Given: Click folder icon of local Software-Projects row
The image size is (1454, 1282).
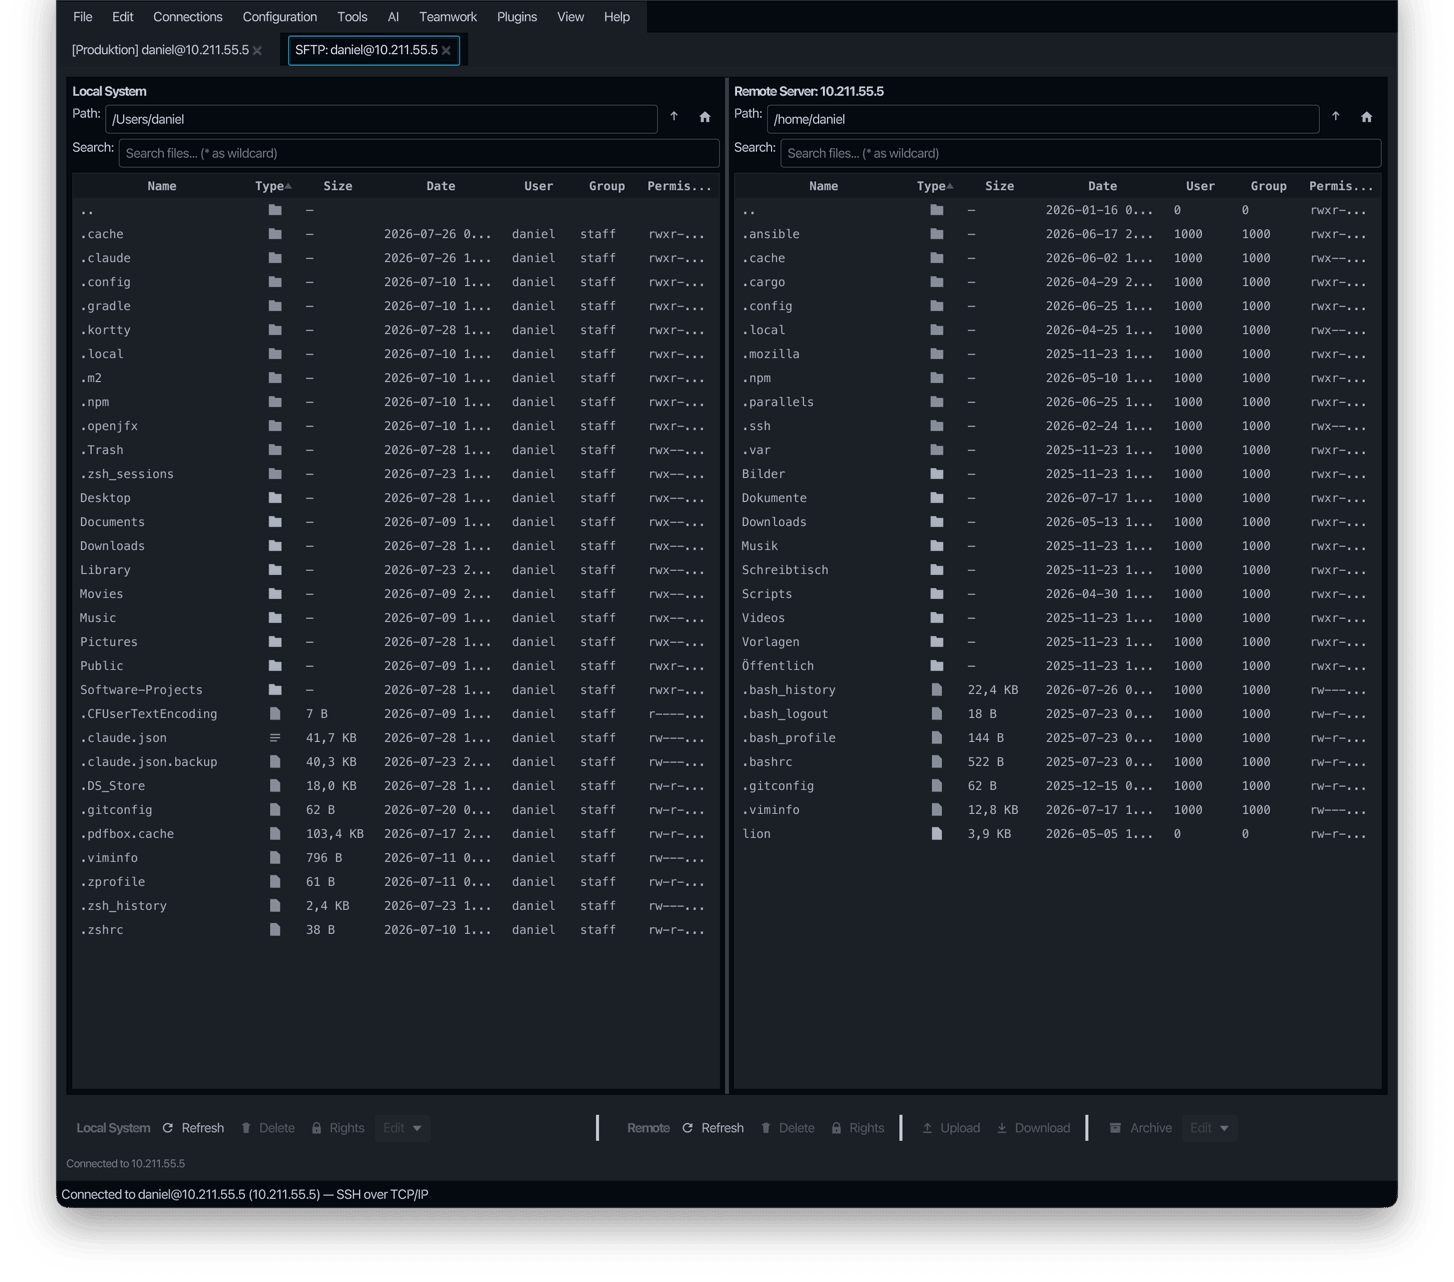Looking at the screenshot, I should [x=275, y=690].
